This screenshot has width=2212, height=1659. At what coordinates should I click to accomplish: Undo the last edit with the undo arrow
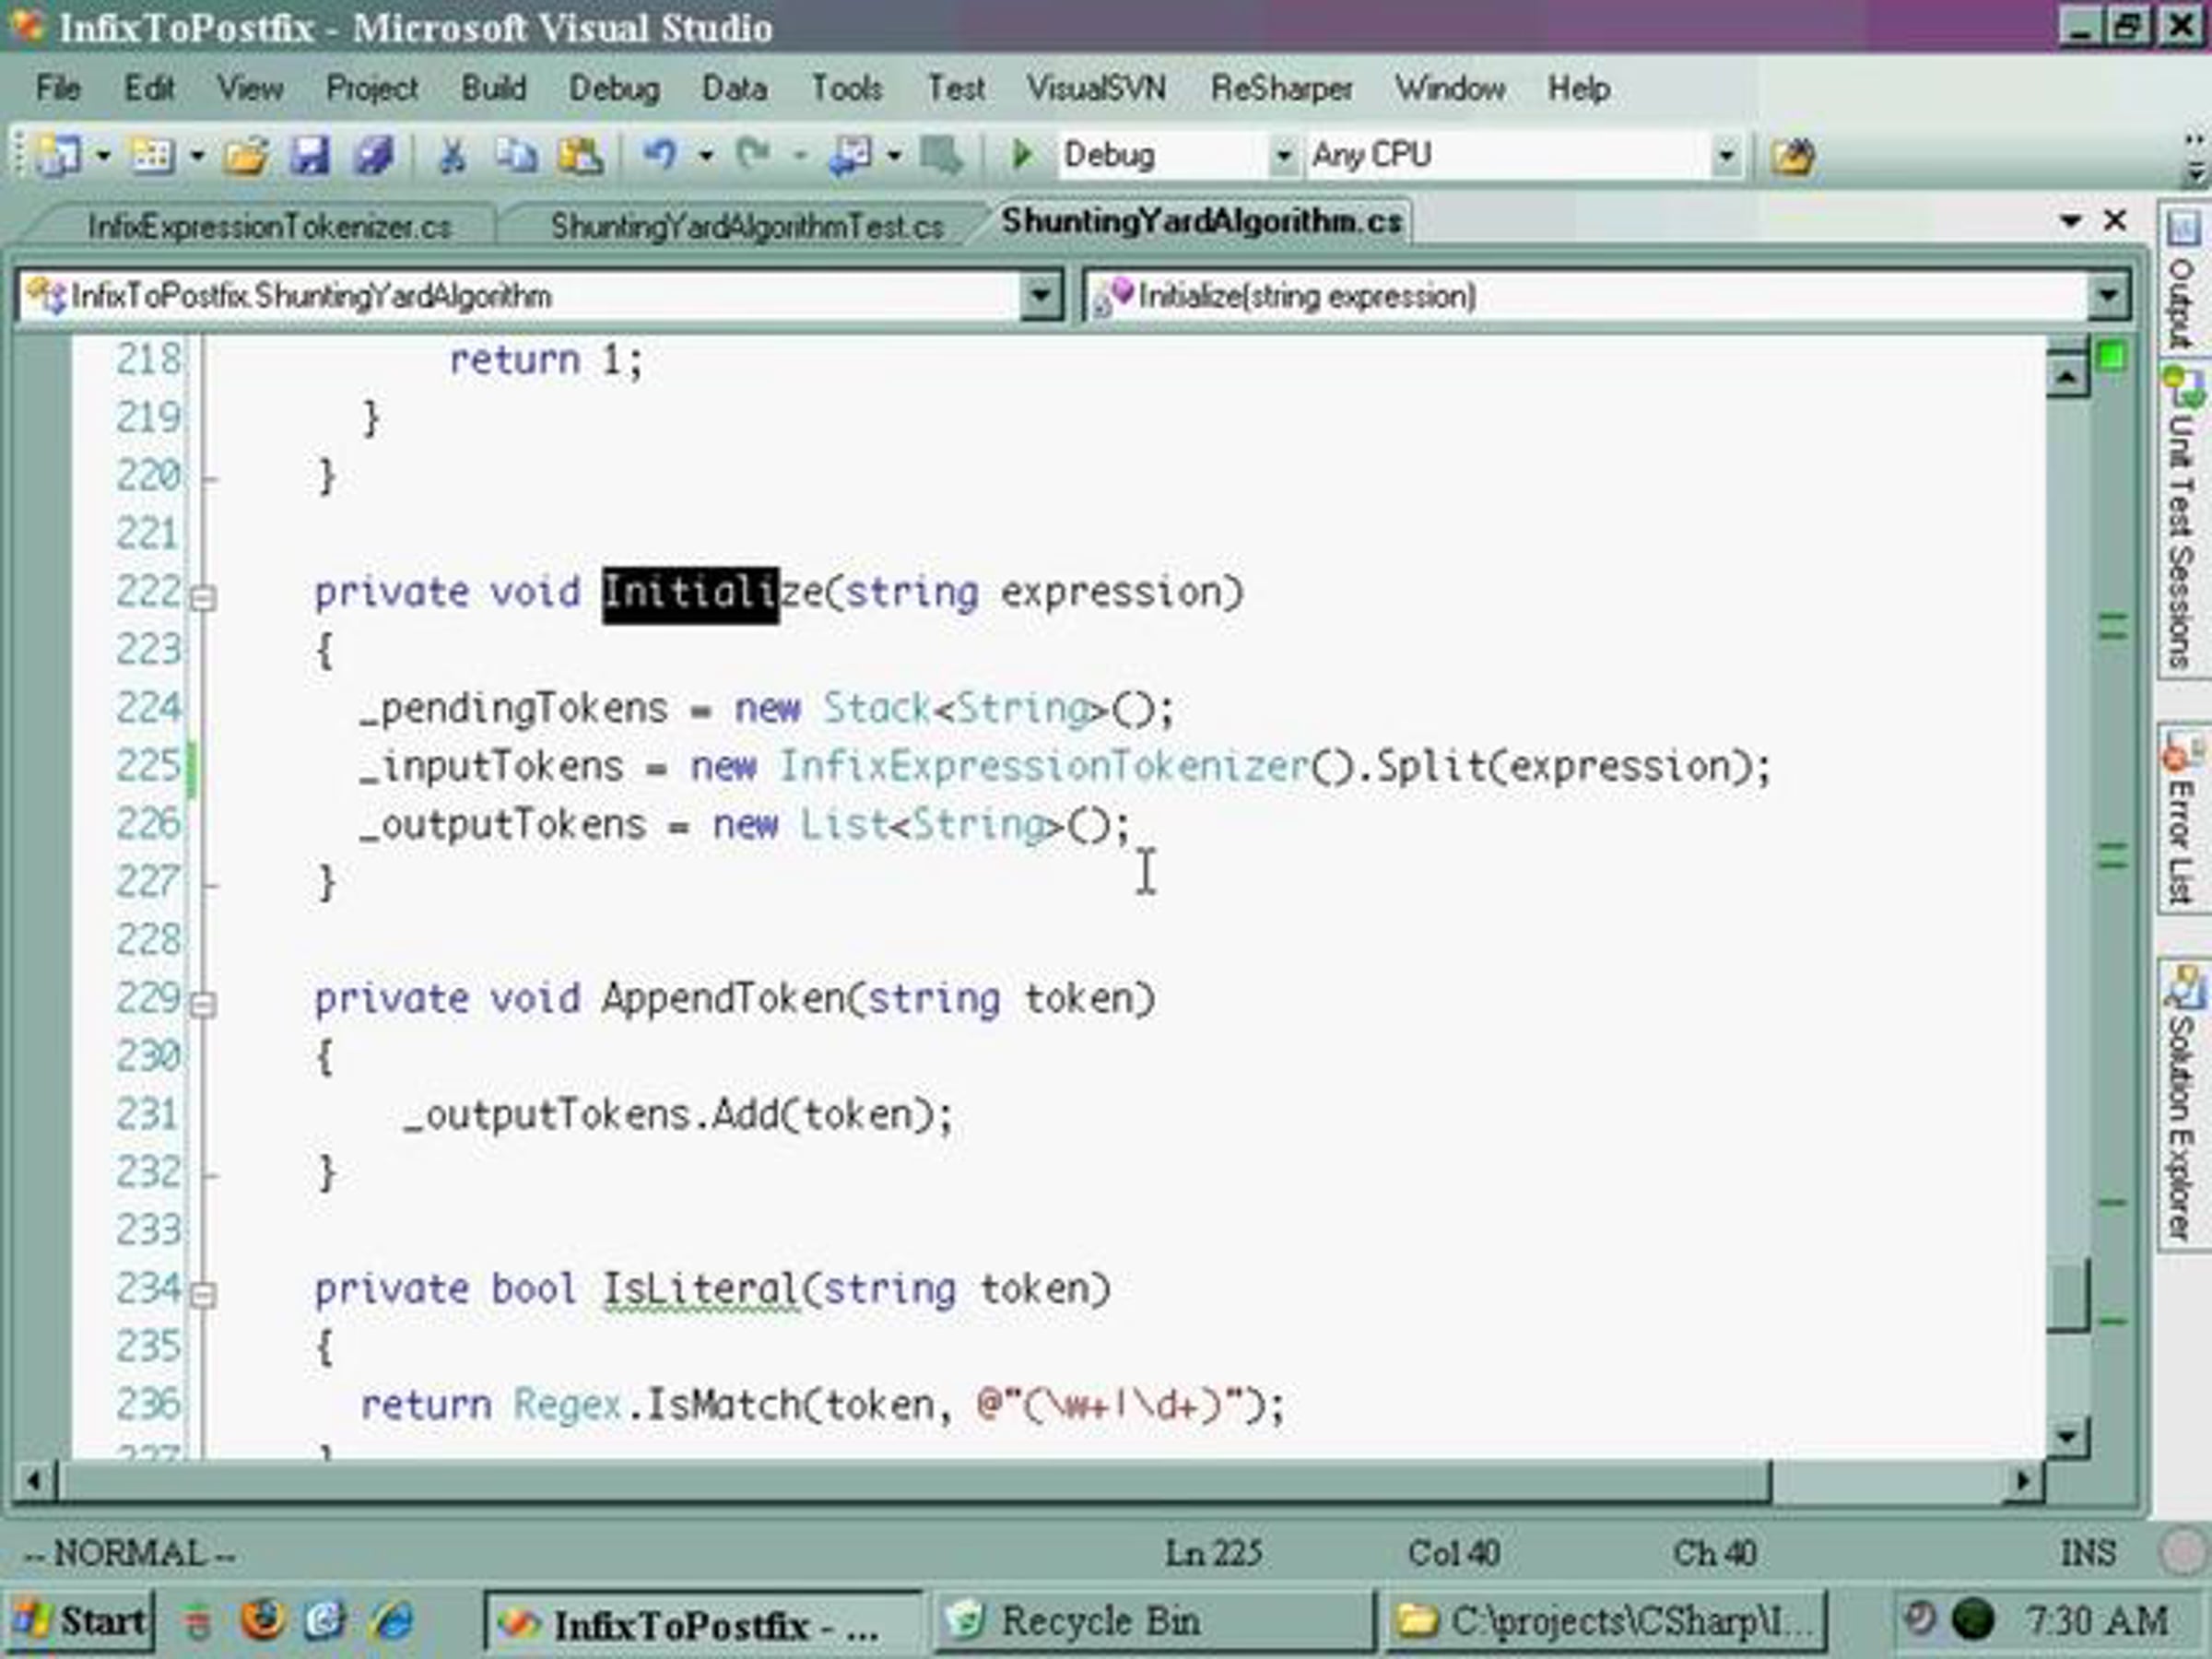coord(660,155)
